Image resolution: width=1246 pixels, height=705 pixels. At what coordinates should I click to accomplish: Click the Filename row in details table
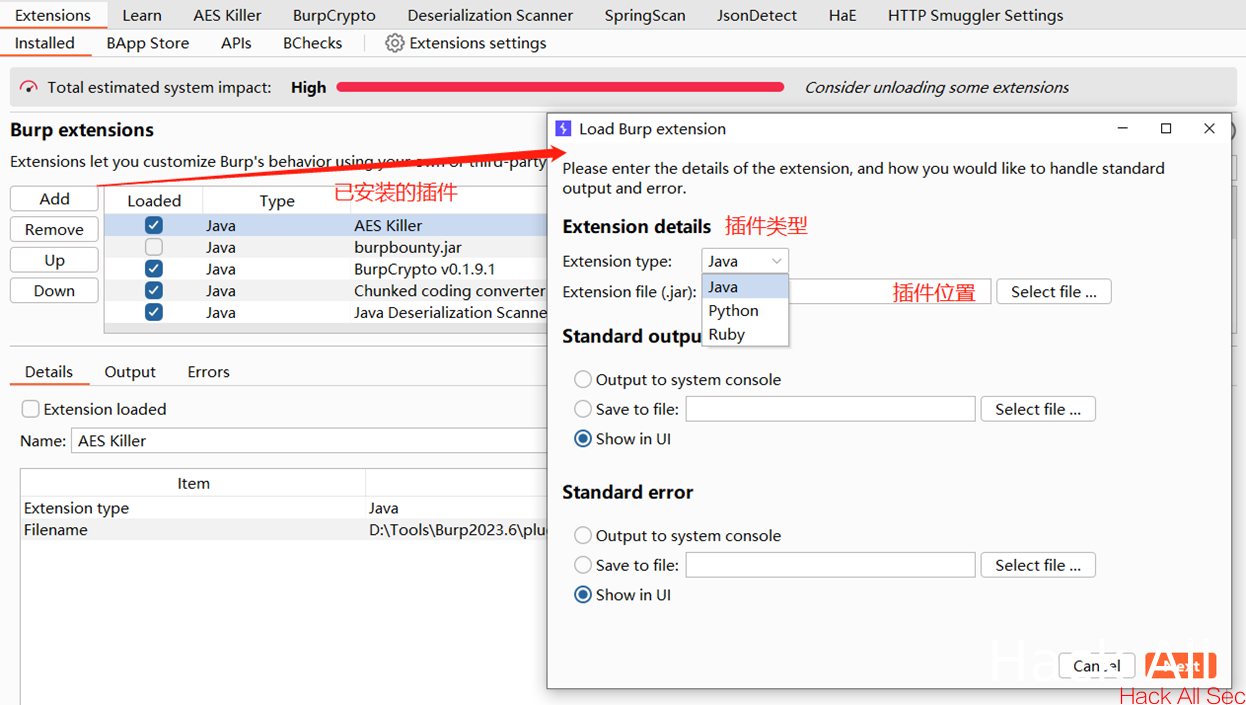pyautogui.click(x=284, y=530)
